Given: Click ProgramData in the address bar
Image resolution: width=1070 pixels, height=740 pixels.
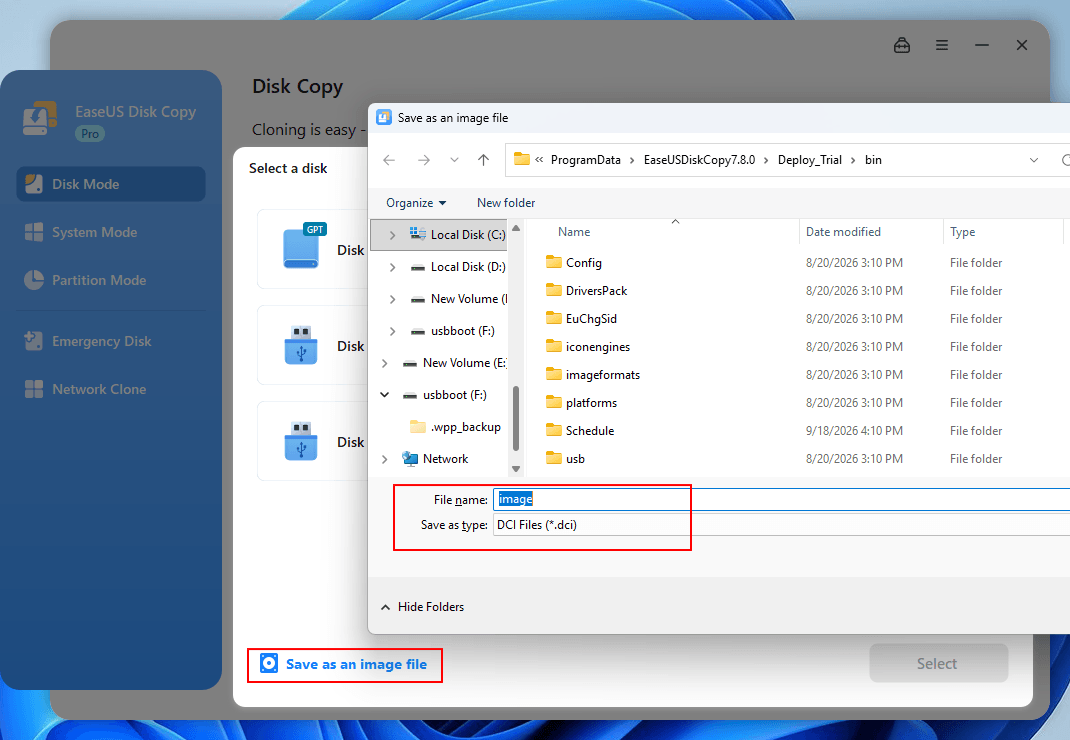Looking at the screenshot, I should (585, 160).
